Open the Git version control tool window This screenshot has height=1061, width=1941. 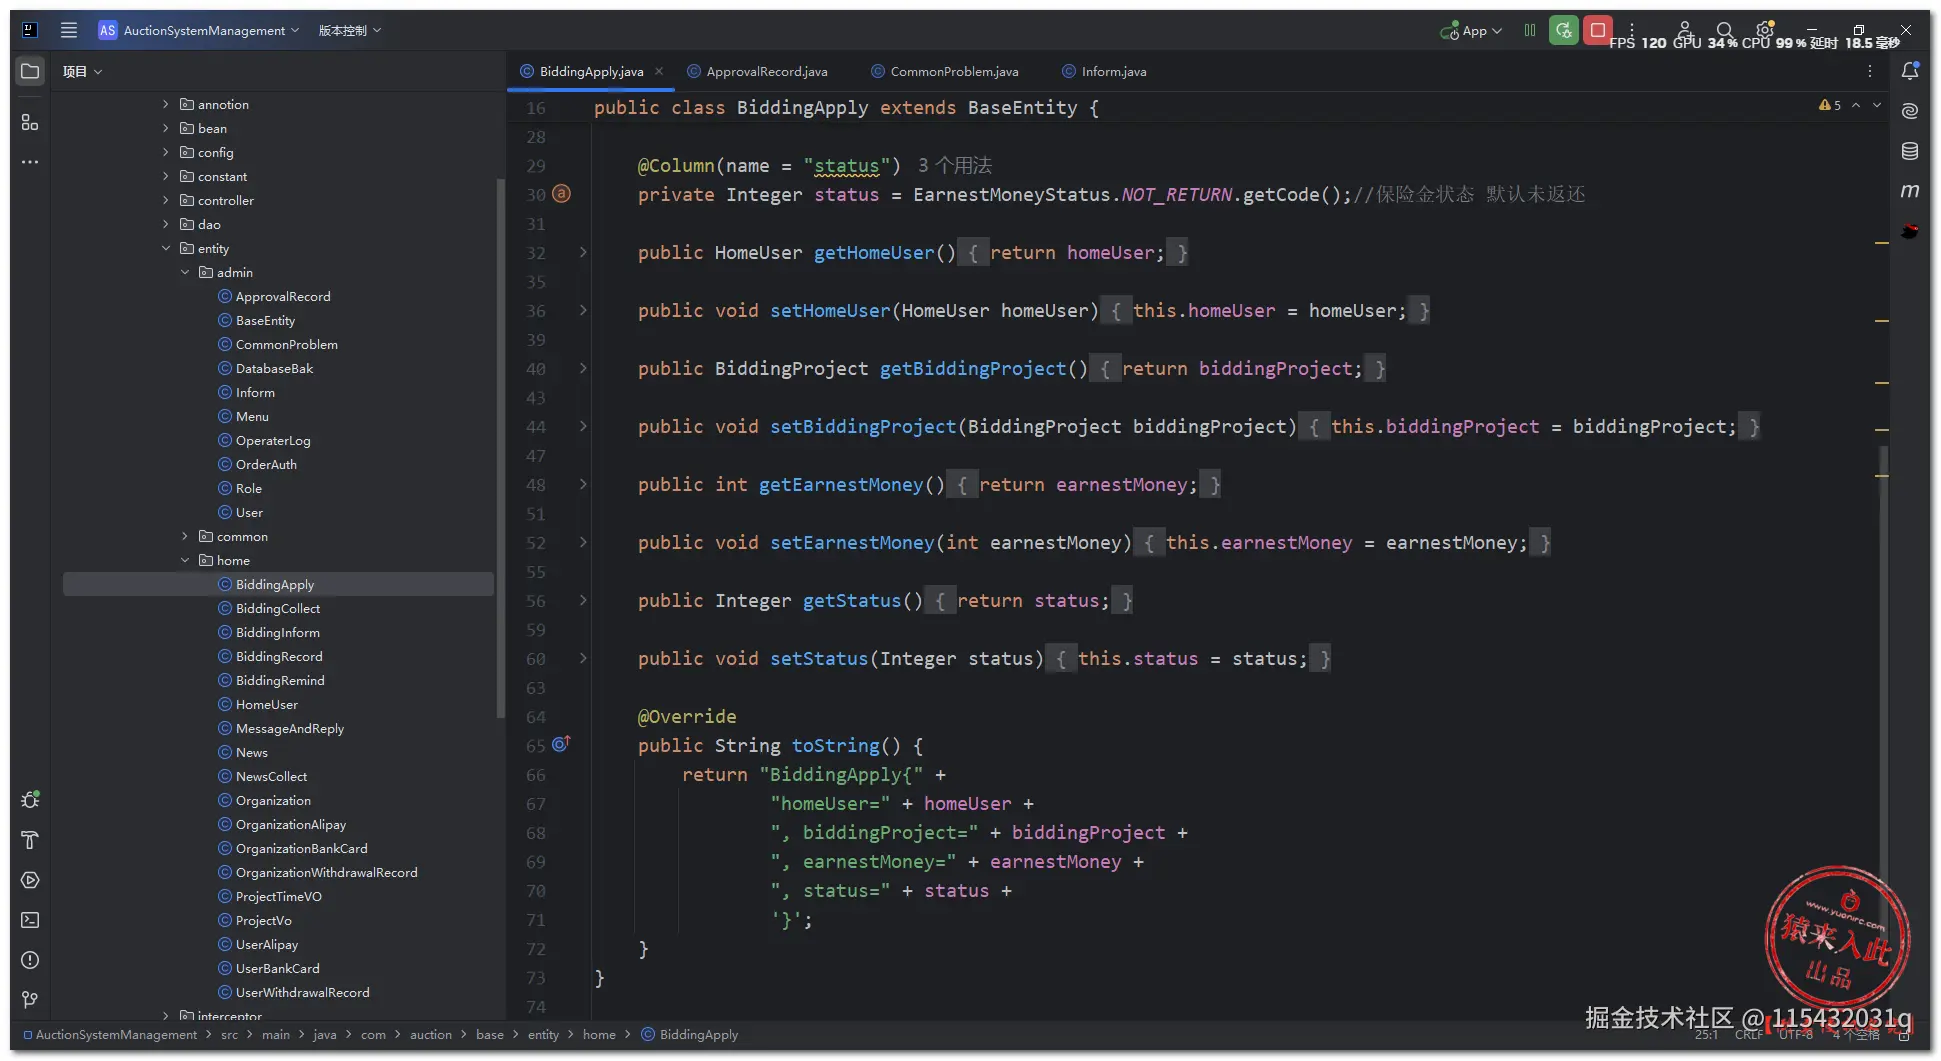(30, 1000)
